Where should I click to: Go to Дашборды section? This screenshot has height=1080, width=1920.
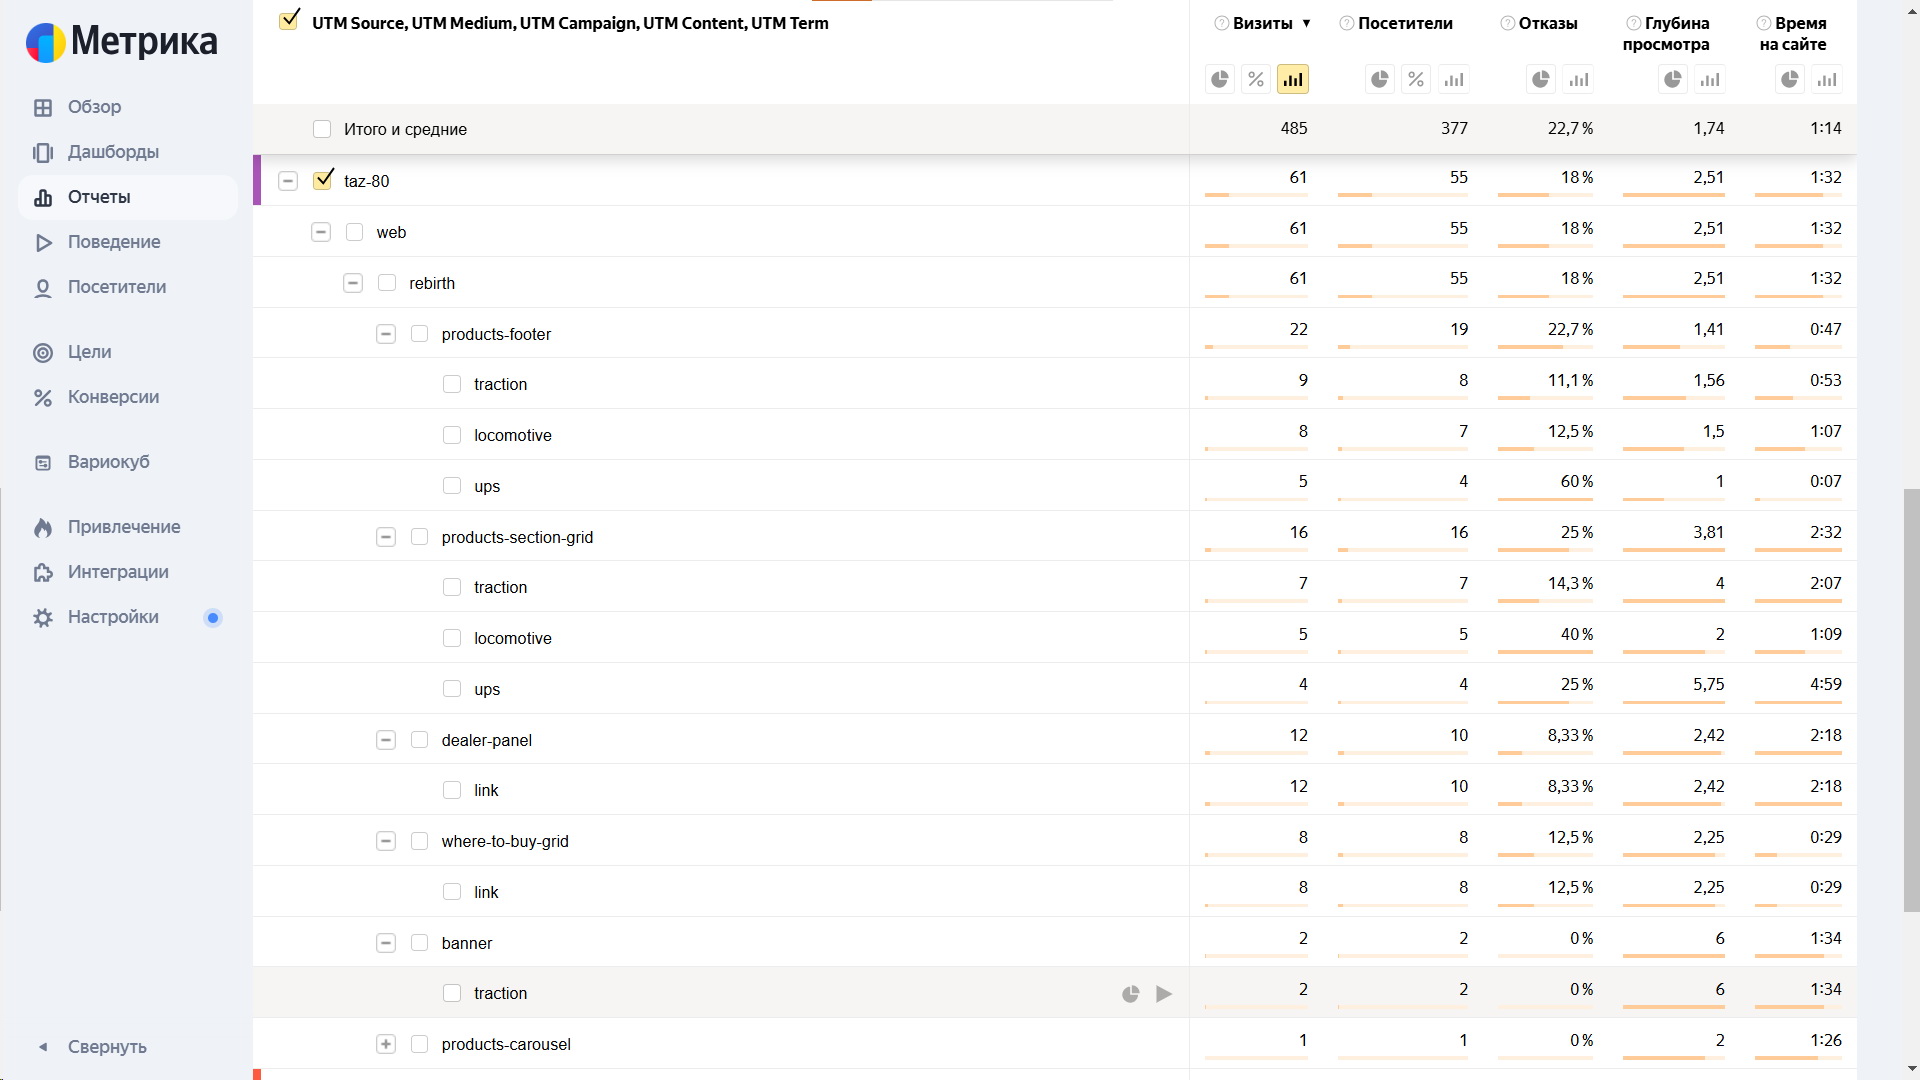(113, 152)
